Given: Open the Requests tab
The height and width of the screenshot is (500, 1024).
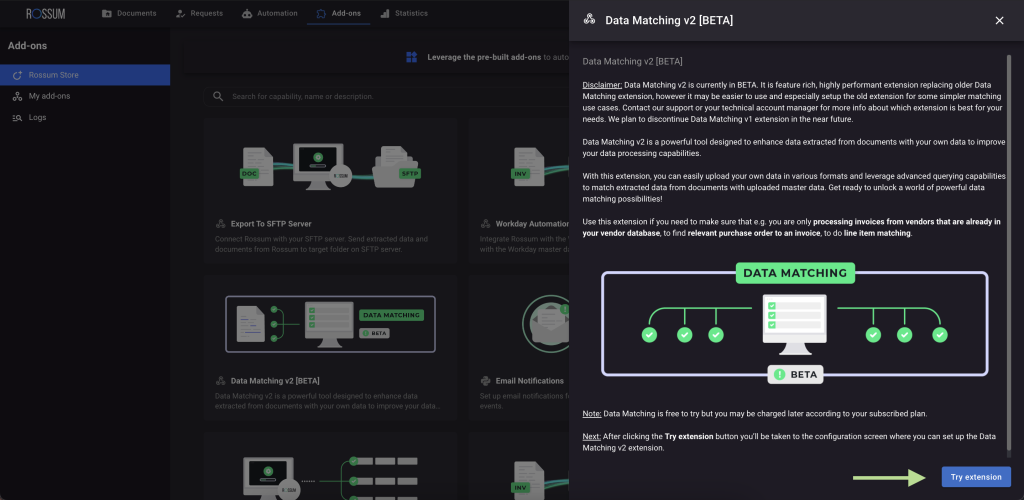Looking at the screenshot, I should [199, 13].
